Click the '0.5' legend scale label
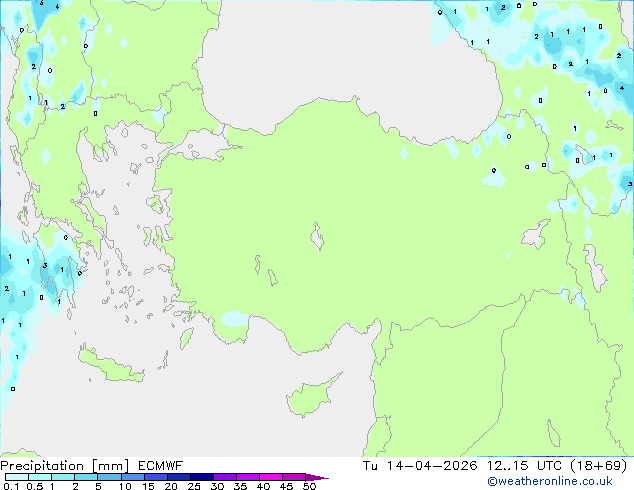 click(35, 486)
